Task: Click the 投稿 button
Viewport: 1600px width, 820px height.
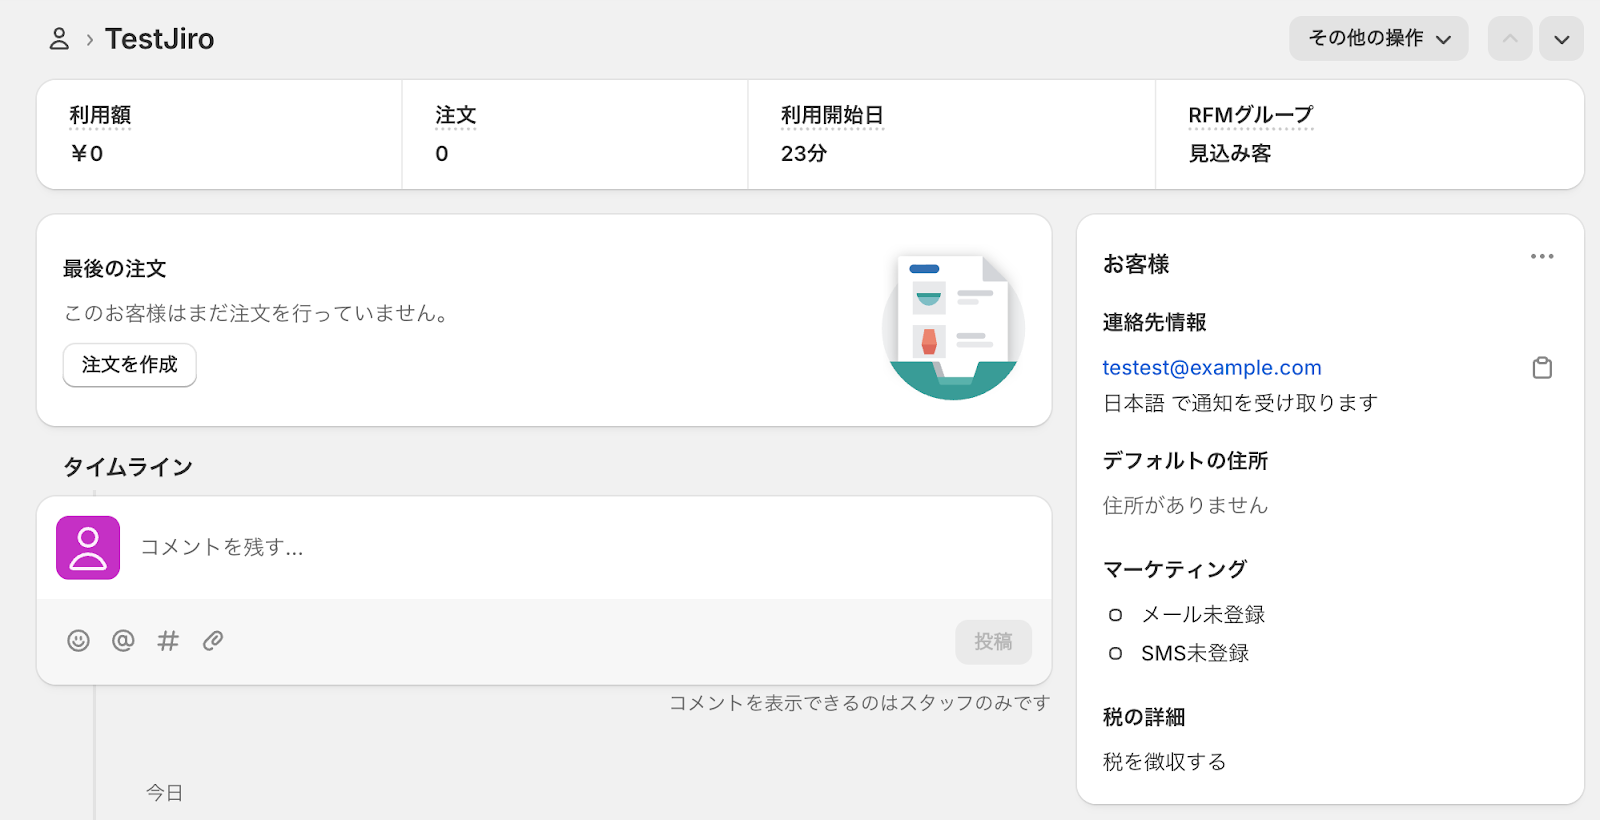Action: click(993, 642)
